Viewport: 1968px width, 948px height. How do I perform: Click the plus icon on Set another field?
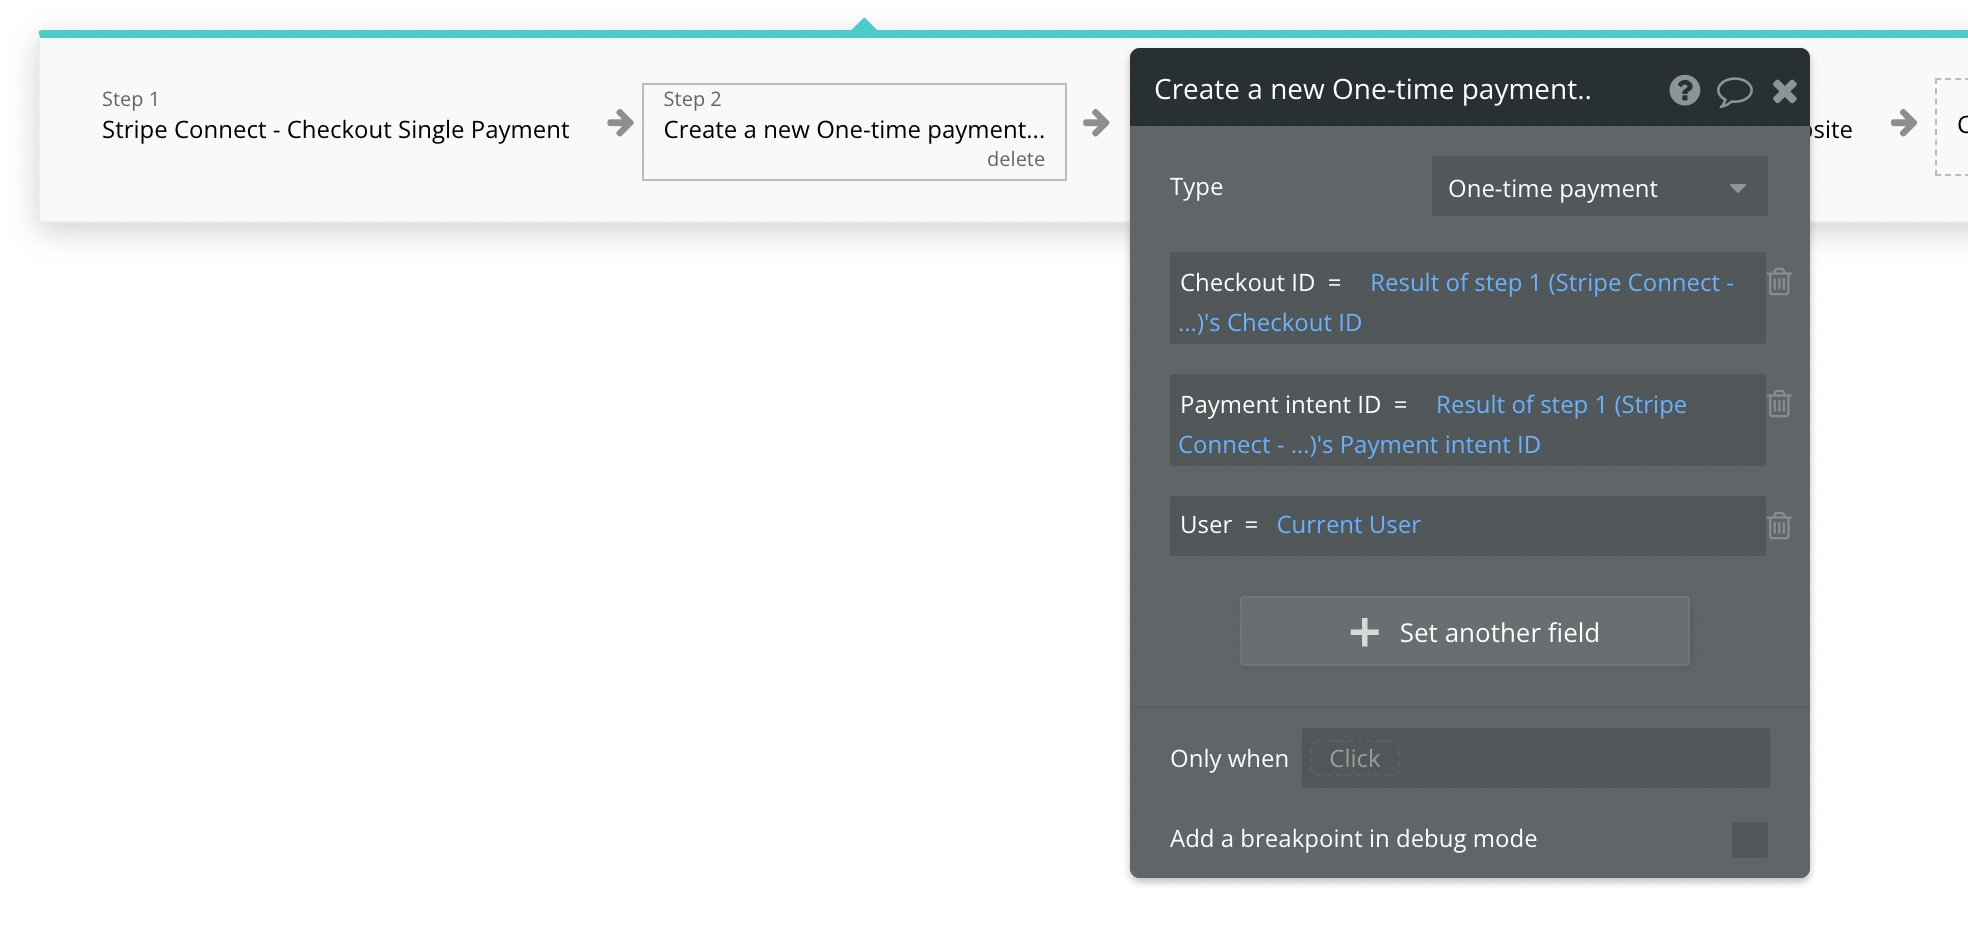click(1364, 632)
